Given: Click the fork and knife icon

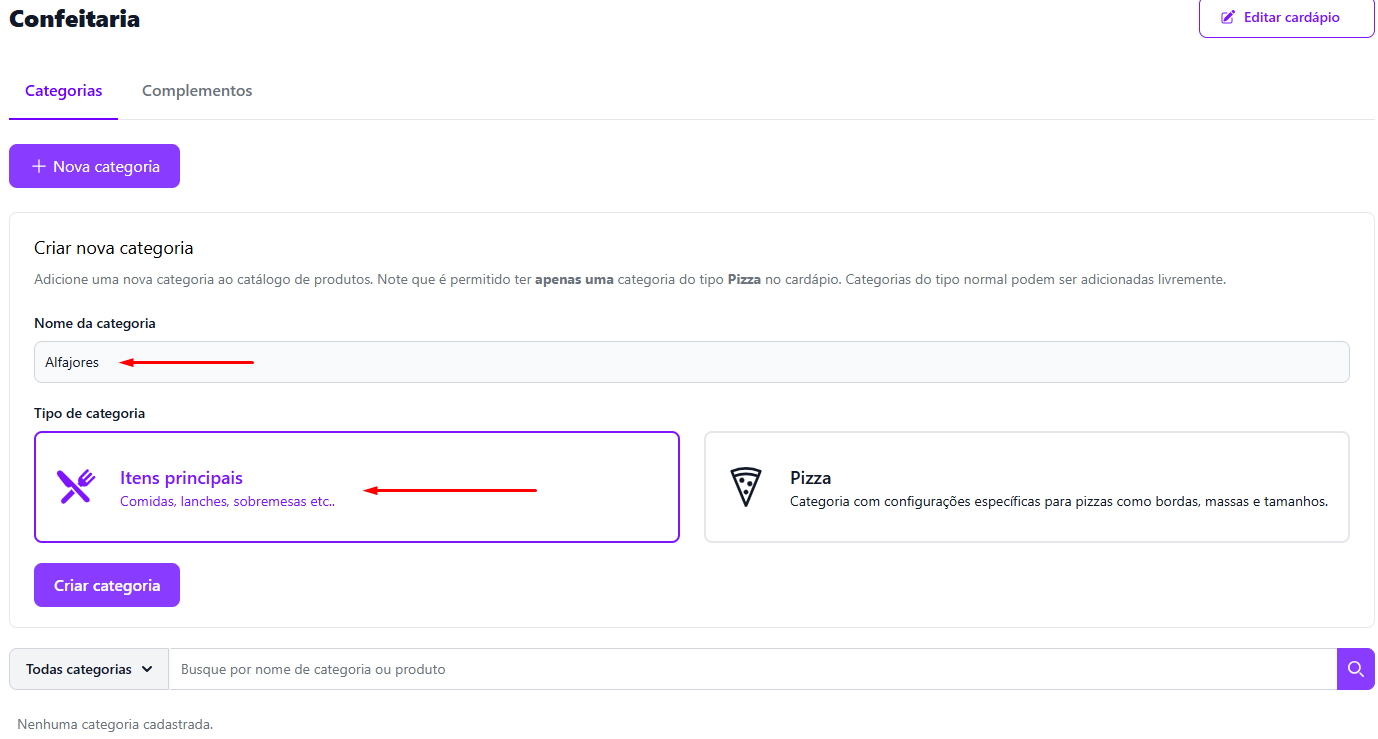Looking at the screenshot, I should [75, 487].
